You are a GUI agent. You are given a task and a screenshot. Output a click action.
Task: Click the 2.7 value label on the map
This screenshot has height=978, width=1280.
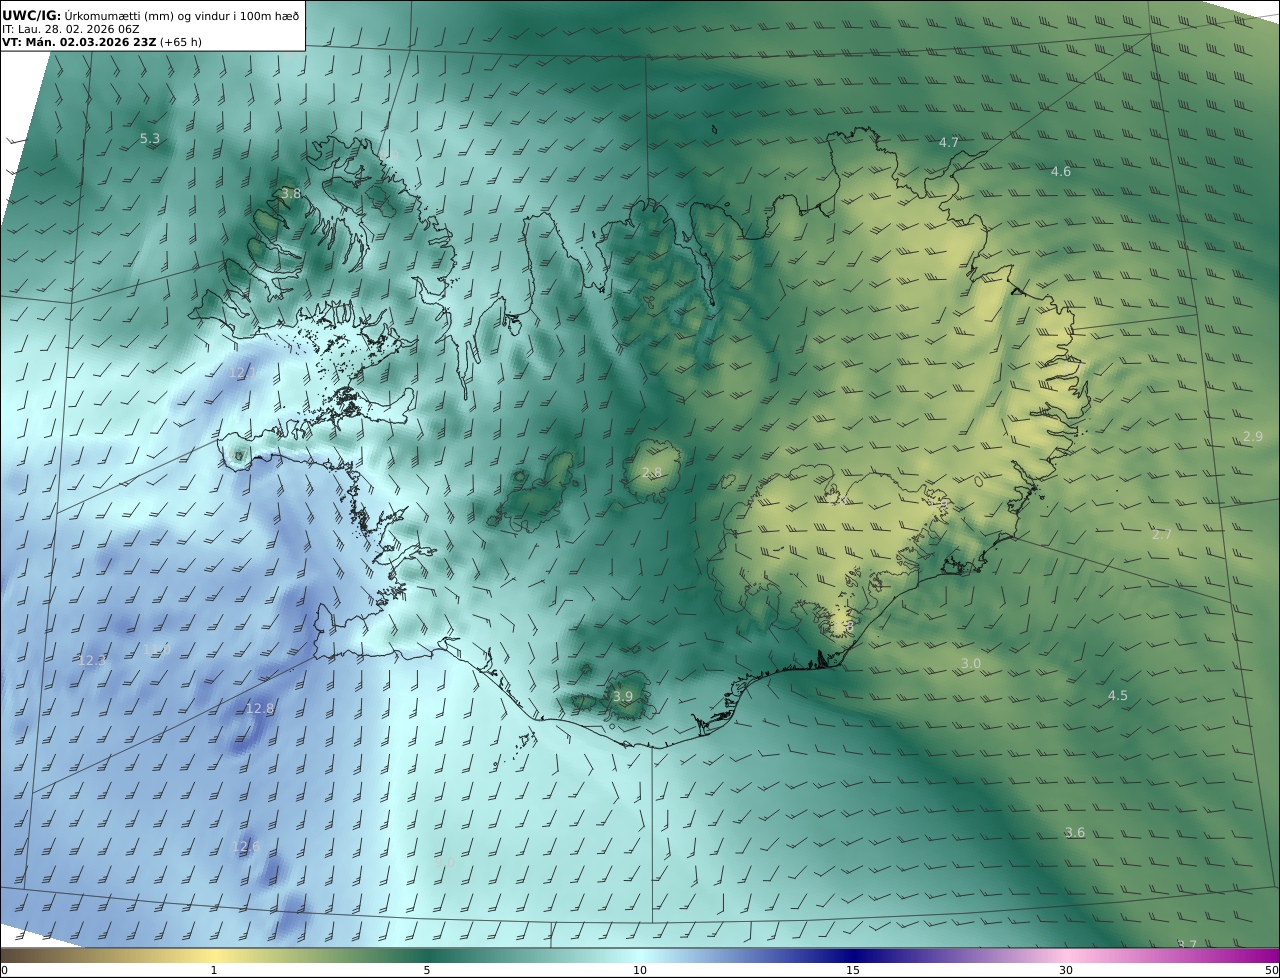click(1162, 535)
